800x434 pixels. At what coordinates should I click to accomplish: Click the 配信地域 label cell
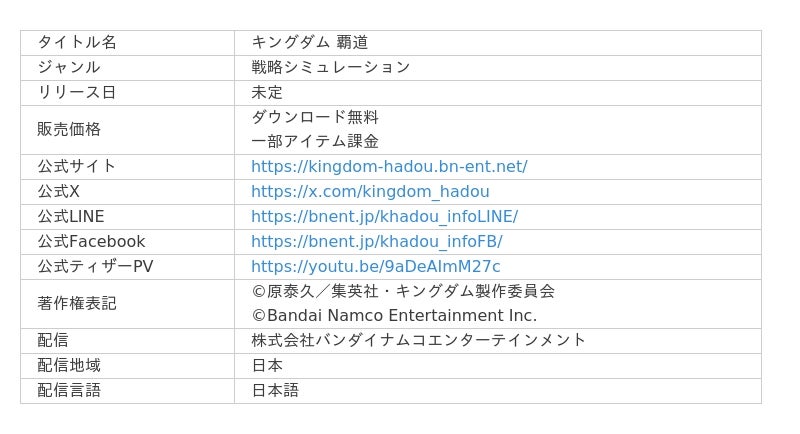pos(69,366)
